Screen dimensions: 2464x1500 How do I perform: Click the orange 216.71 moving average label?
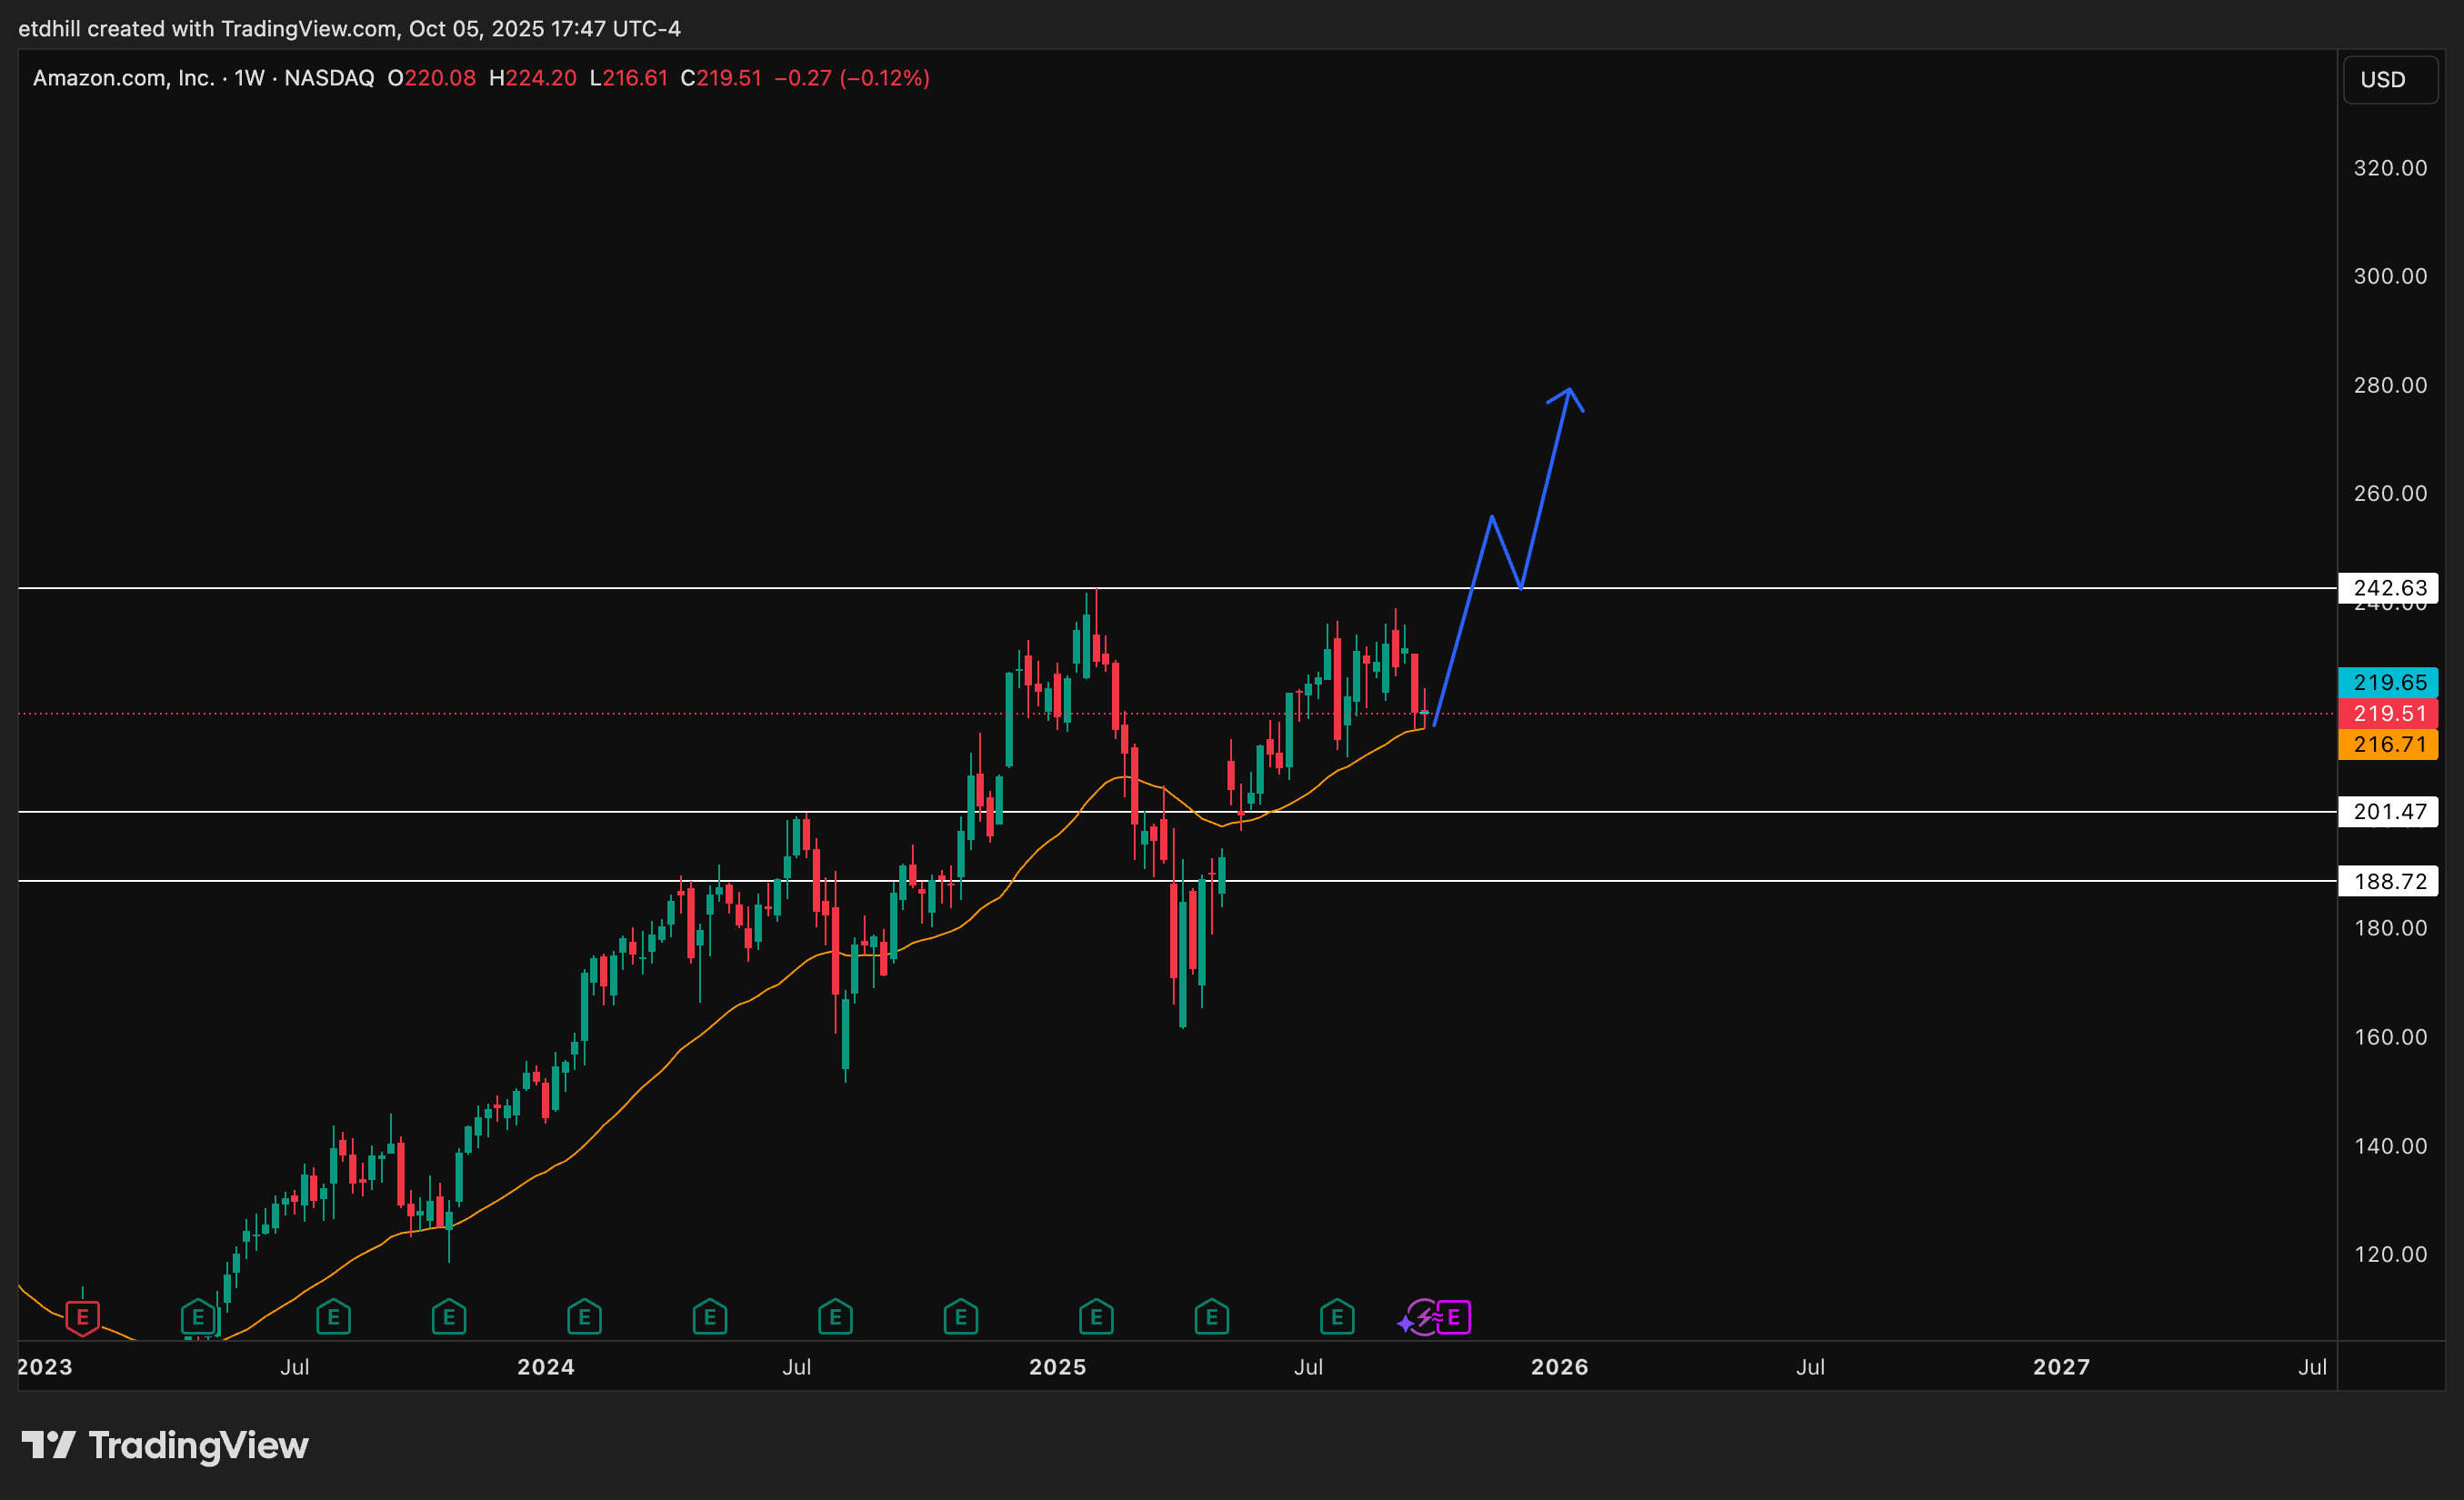click(x=2388, y=744)
